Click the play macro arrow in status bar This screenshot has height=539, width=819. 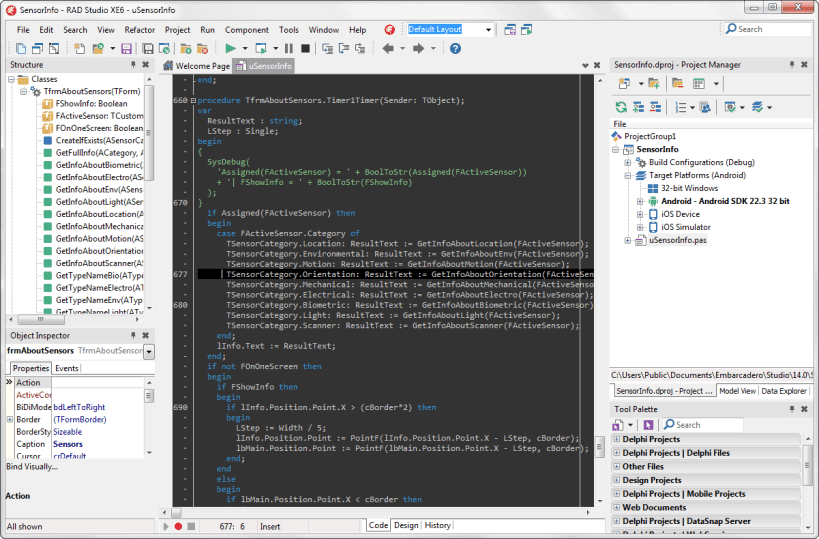tap(166, 526)
